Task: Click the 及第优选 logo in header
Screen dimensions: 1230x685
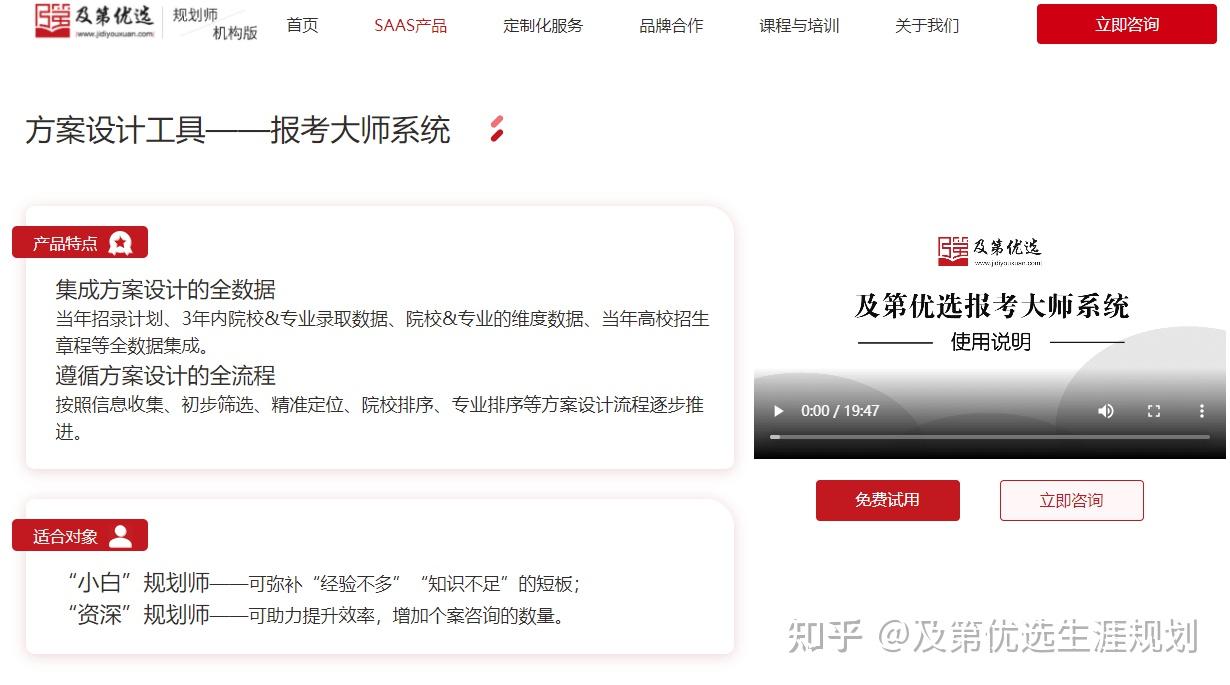Action: 95,21
